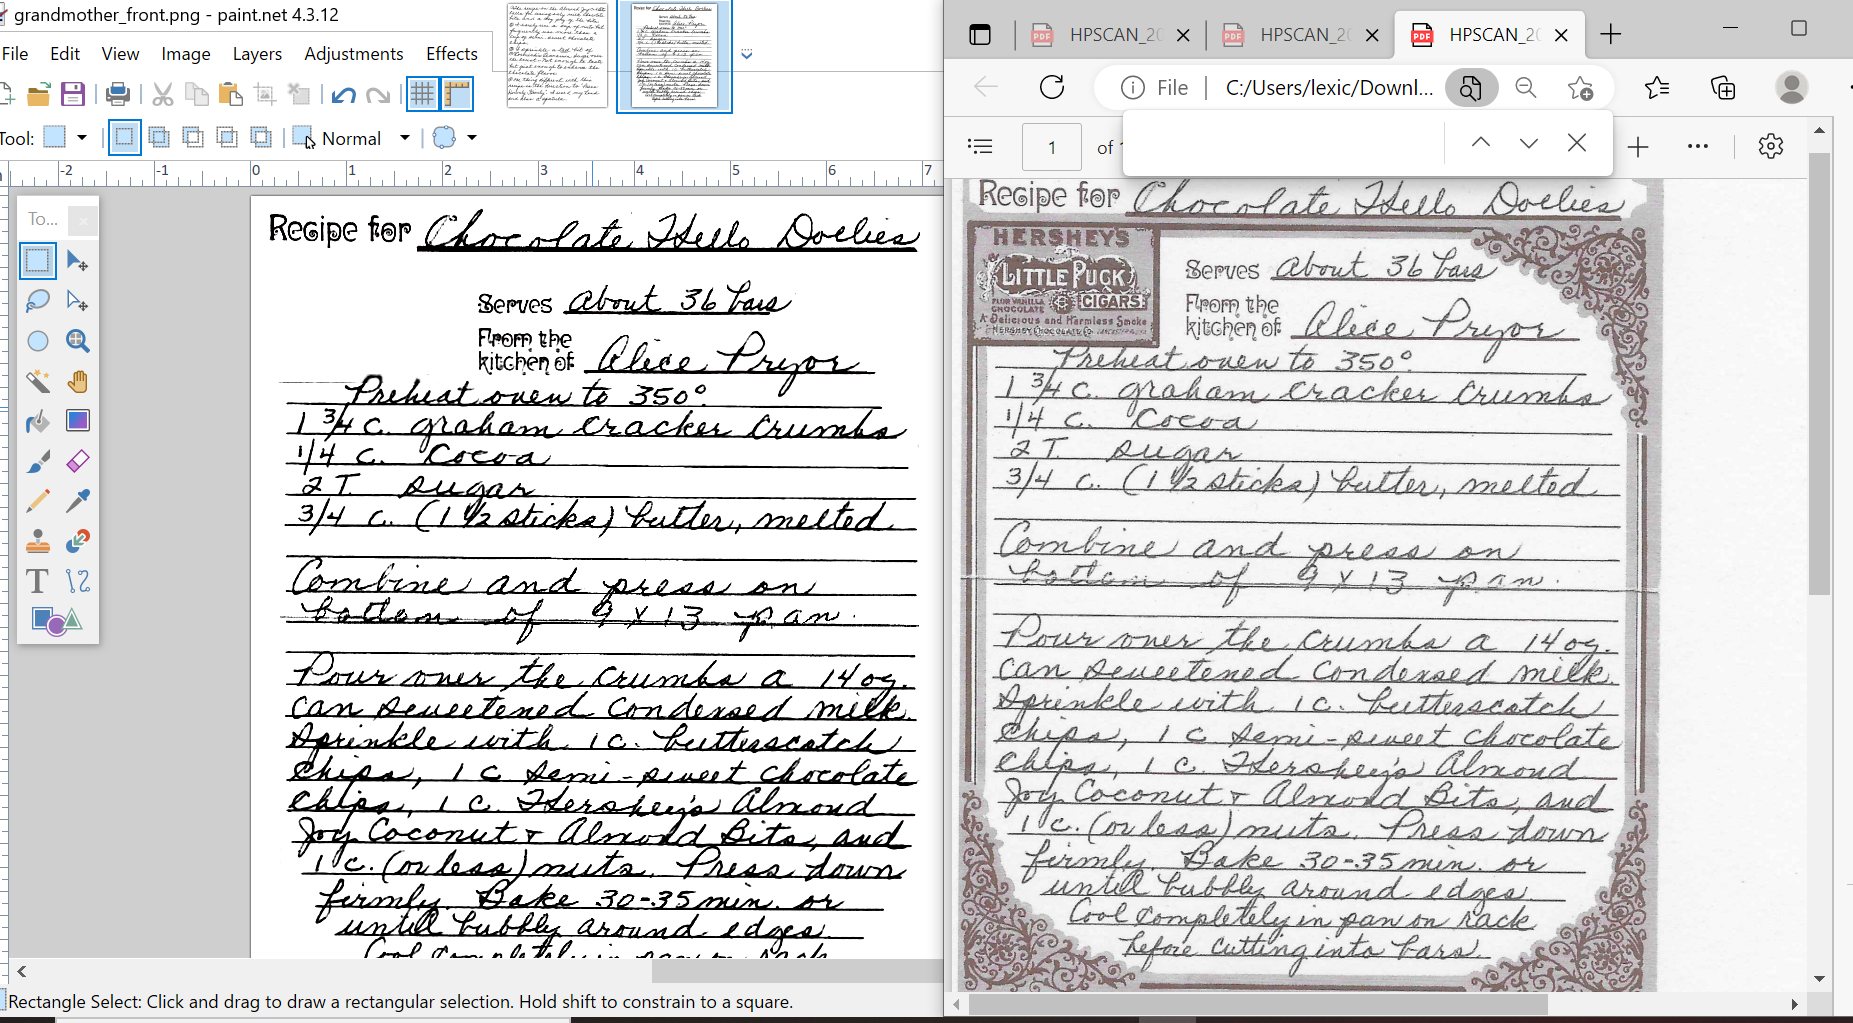
Task: Select the Line/Curve tool
Action: 77,581
